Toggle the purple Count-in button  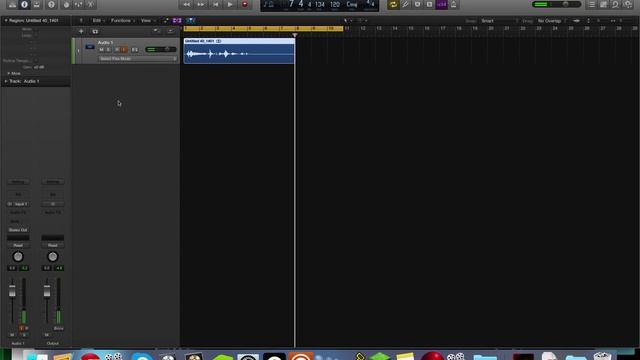(441, 4)
